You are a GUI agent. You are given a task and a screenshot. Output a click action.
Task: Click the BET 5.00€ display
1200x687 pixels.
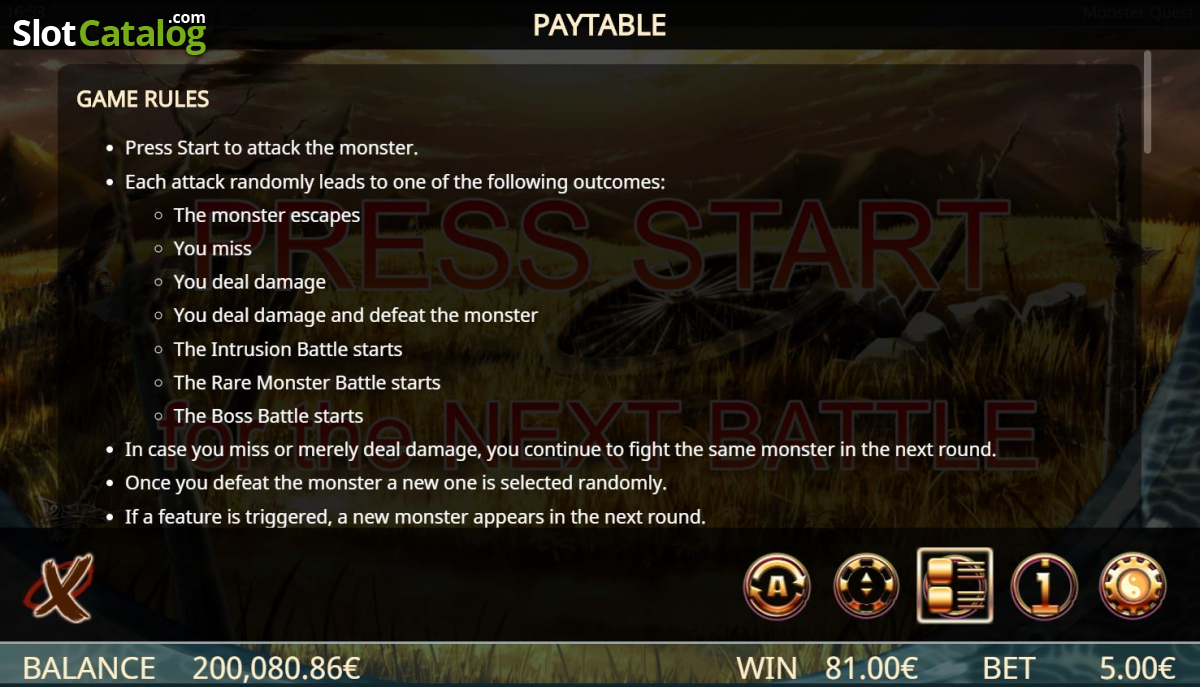pos(1079,667)
